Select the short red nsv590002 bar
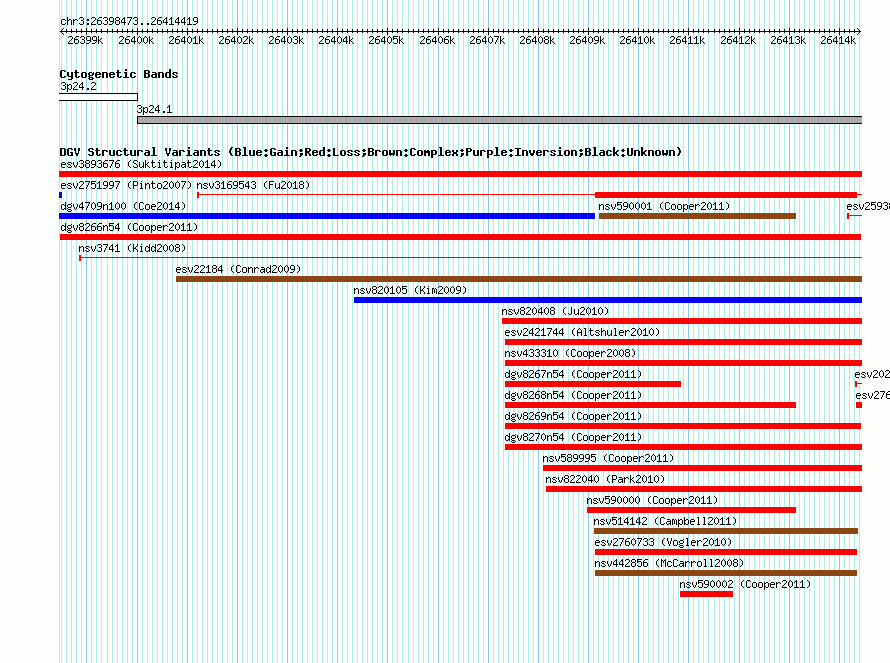The image size is (890, 663). (707, 594)
